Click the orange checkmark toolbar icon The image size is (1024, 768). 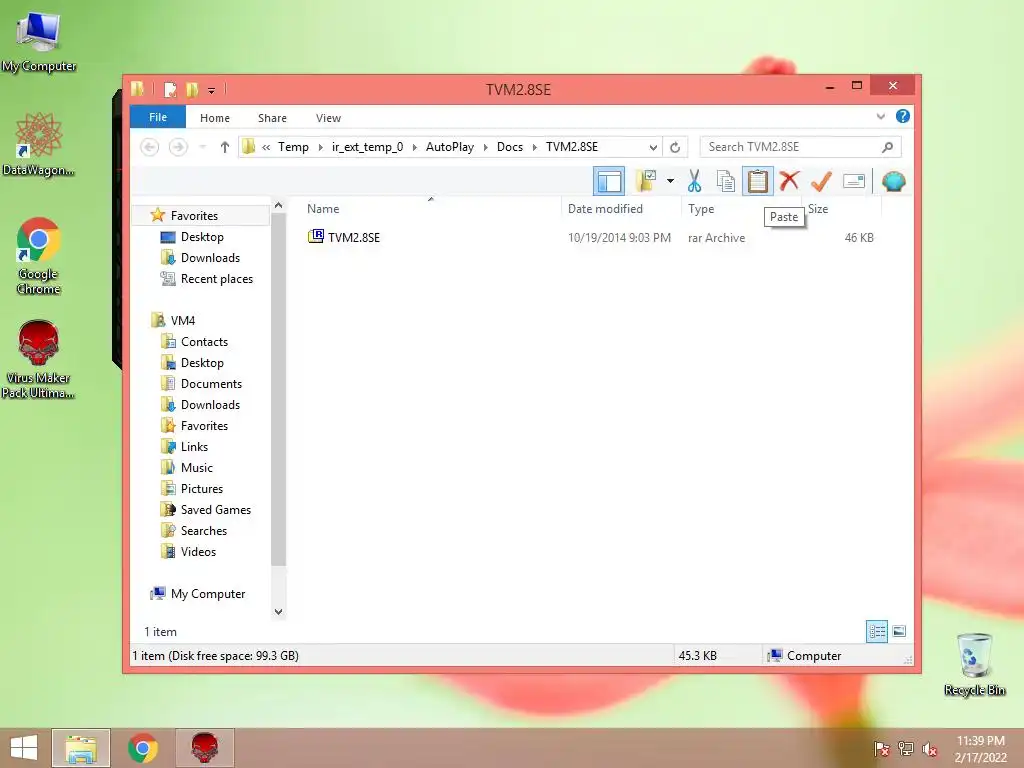coord(822,181)
